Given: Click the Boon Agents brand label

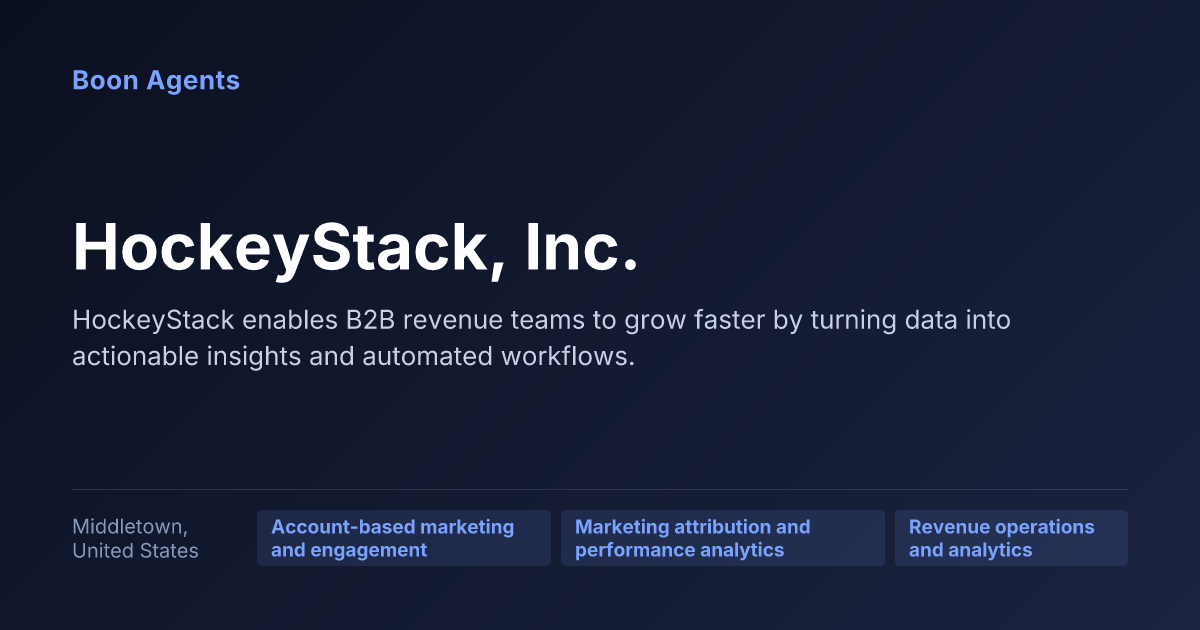Looking at the screenshot, I should (156, 81).
